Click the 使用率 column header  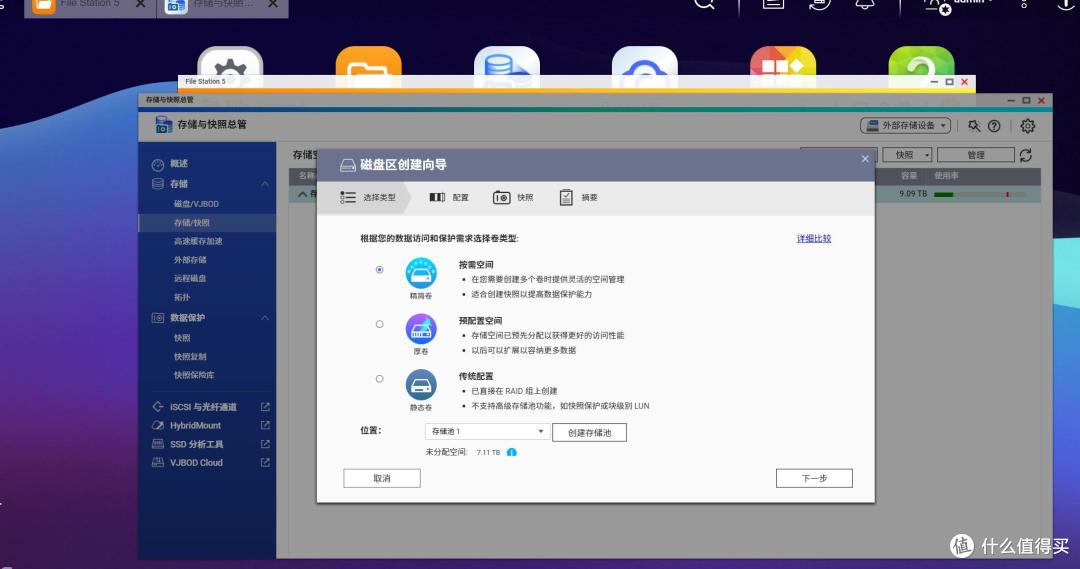coord(946,176)
